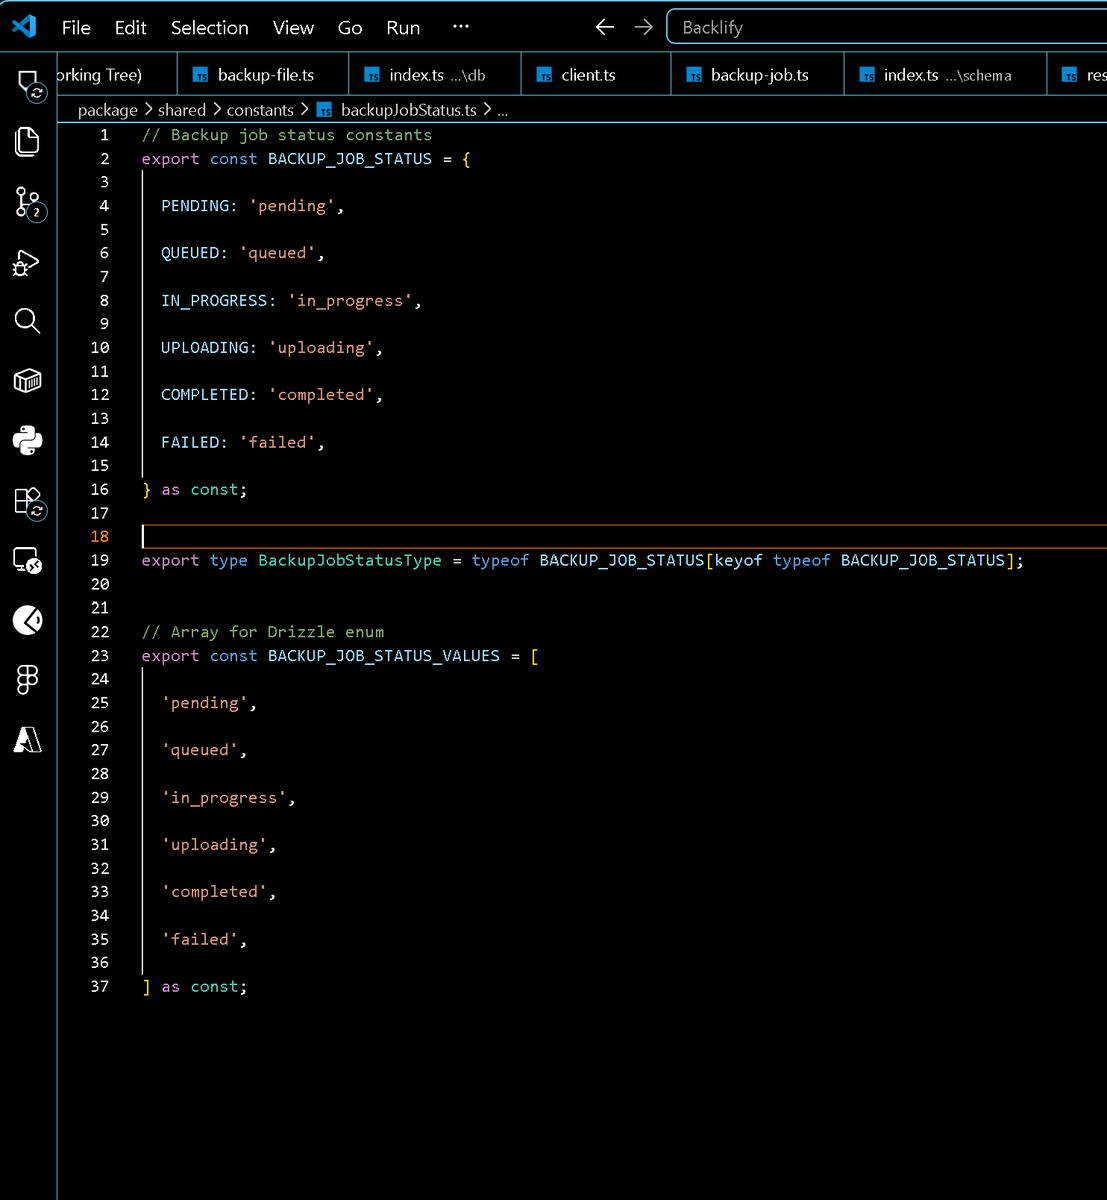Click TS icon beside breadcrumb backupJobStatus.ts
Screen dimensions: 1107x1200
click(x=324, y=110)
